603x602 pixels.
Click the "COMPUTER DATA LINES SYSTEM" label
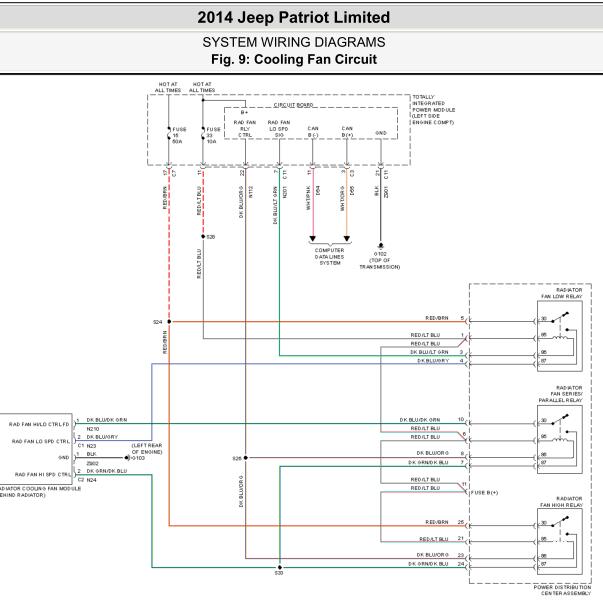[x=330, y=257]
